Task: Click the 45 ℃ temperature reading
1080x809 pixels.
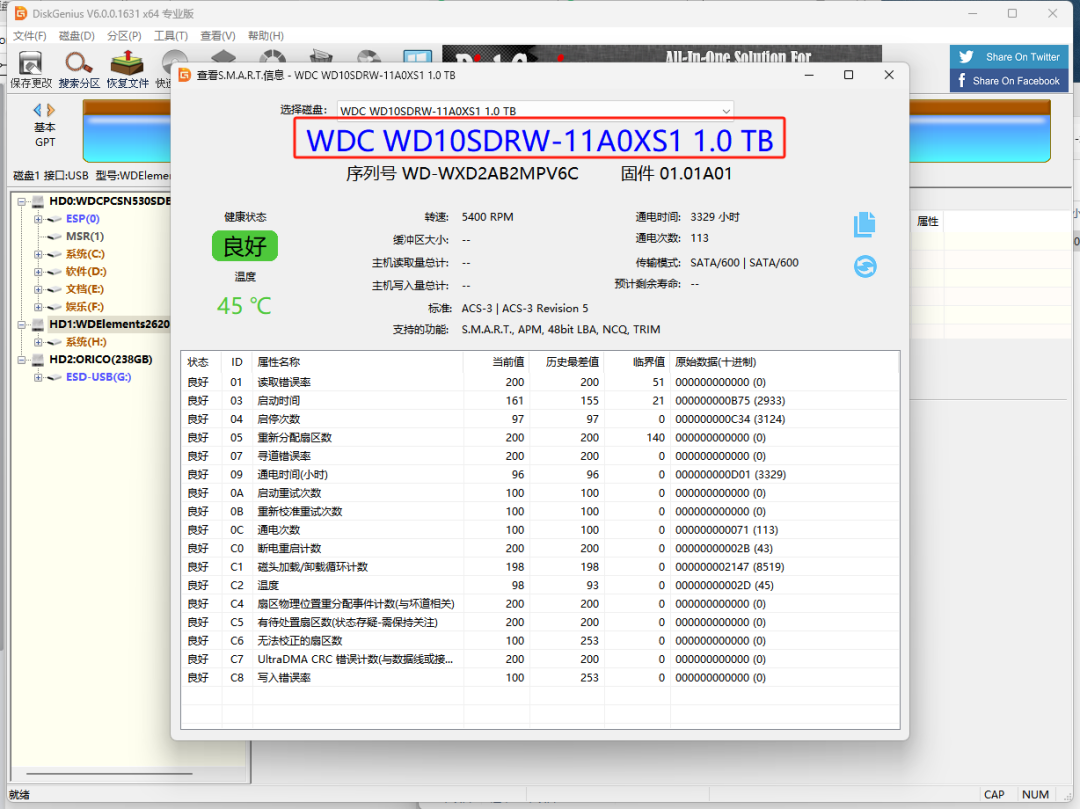Action: [244, 306]
